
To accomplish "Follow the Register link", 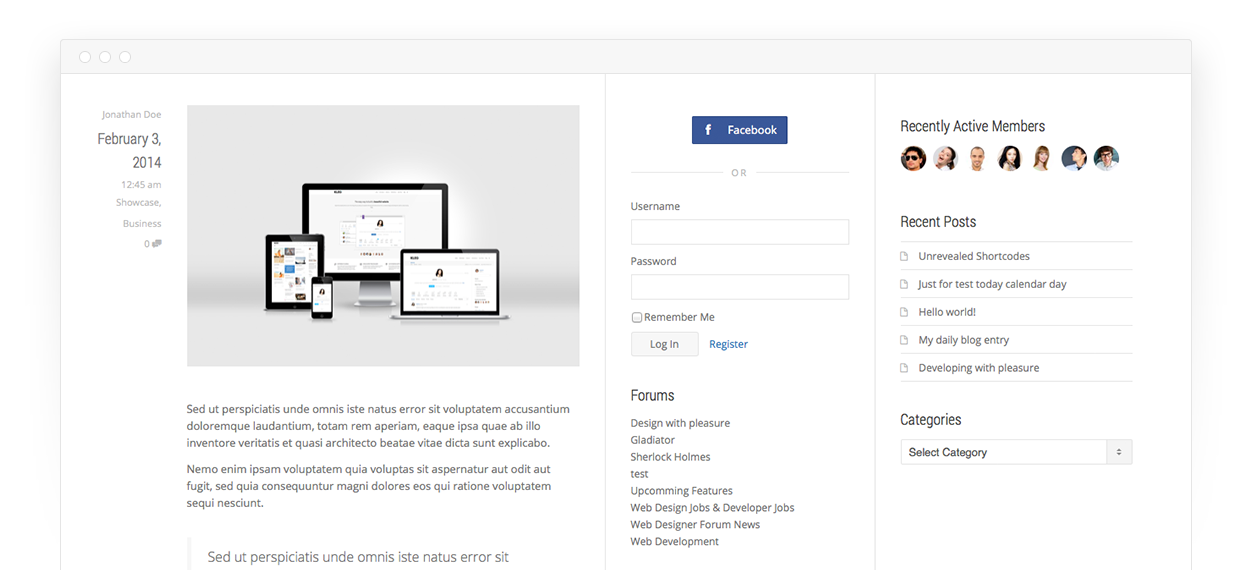I will point(728,344).
